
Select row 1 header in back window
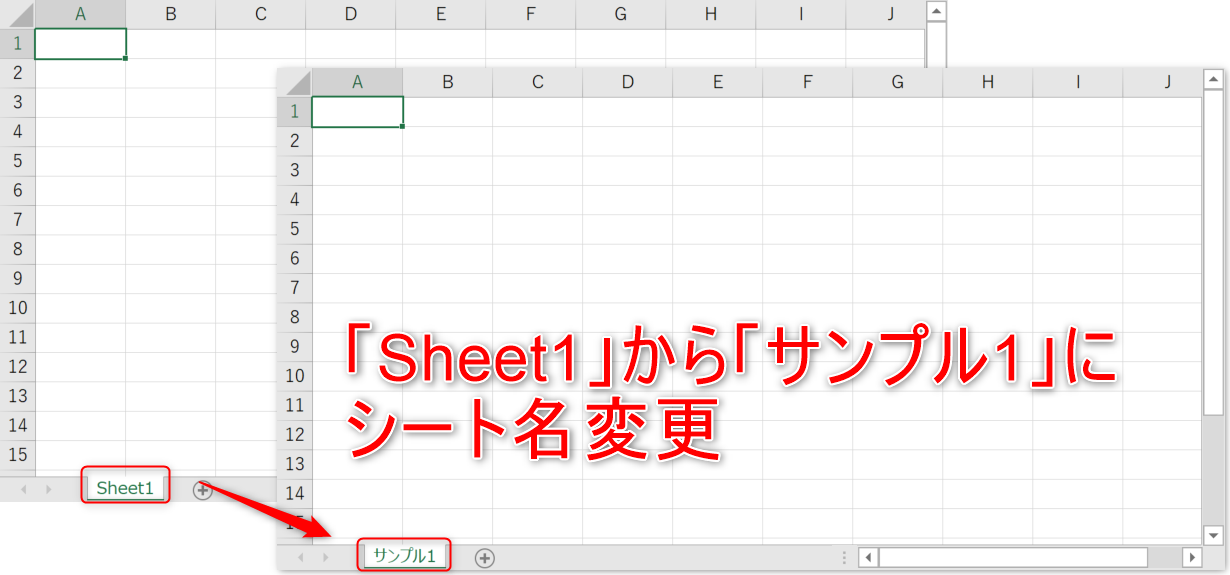(17, 44)
